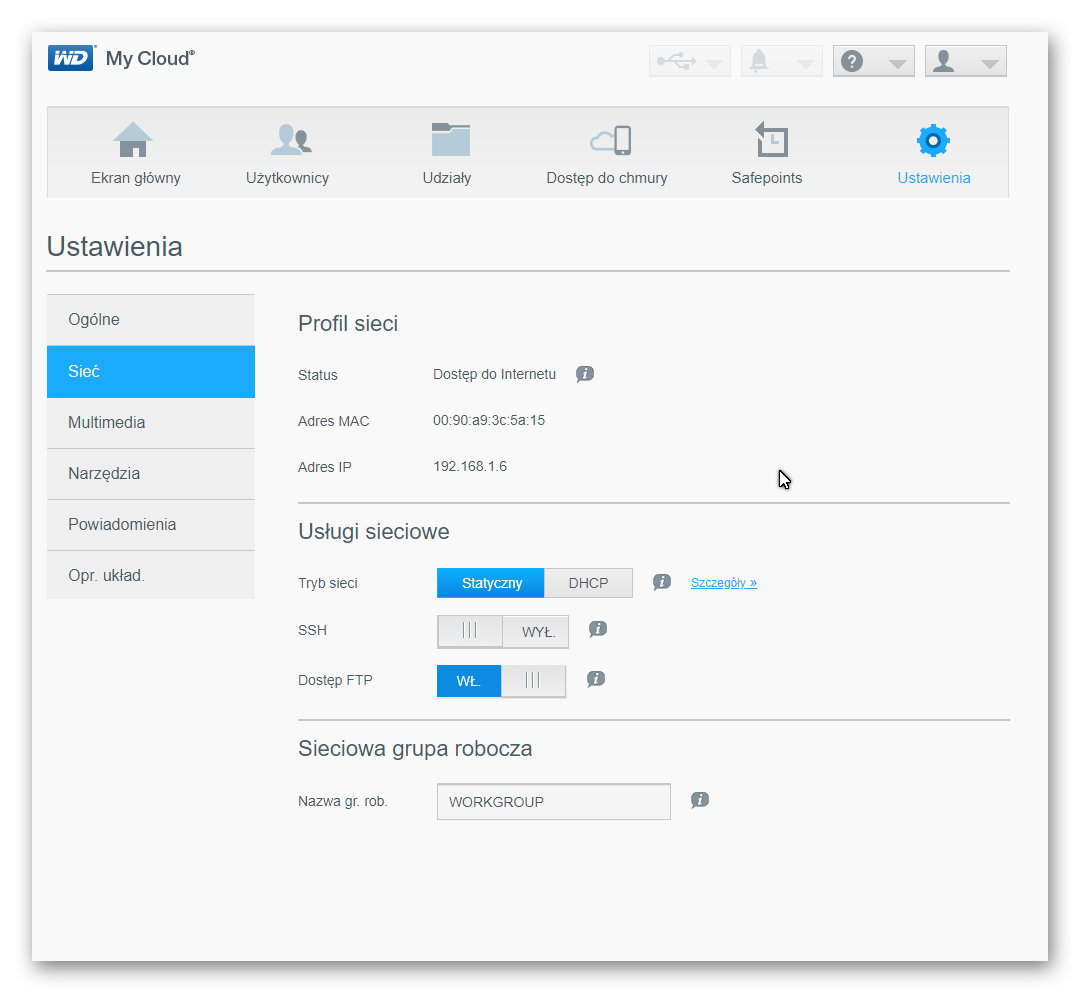Open the Sieć settings section

click(x=151, y=372)
